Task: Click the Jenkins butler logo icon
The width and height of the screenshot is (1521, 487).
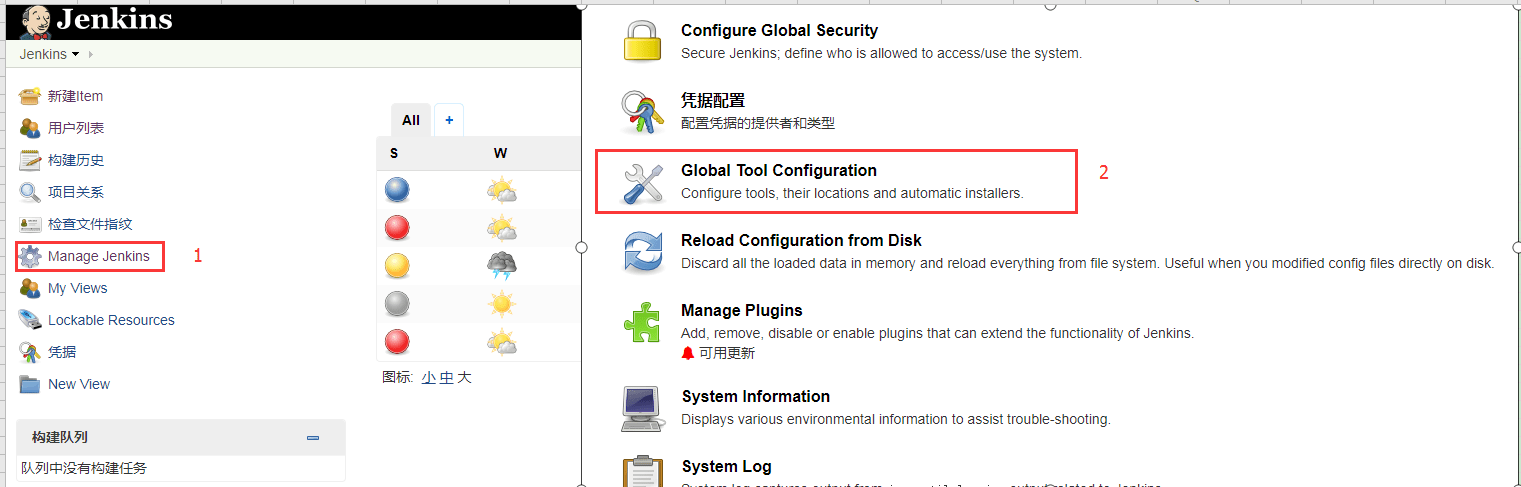Action: click(x=37, y=21)
